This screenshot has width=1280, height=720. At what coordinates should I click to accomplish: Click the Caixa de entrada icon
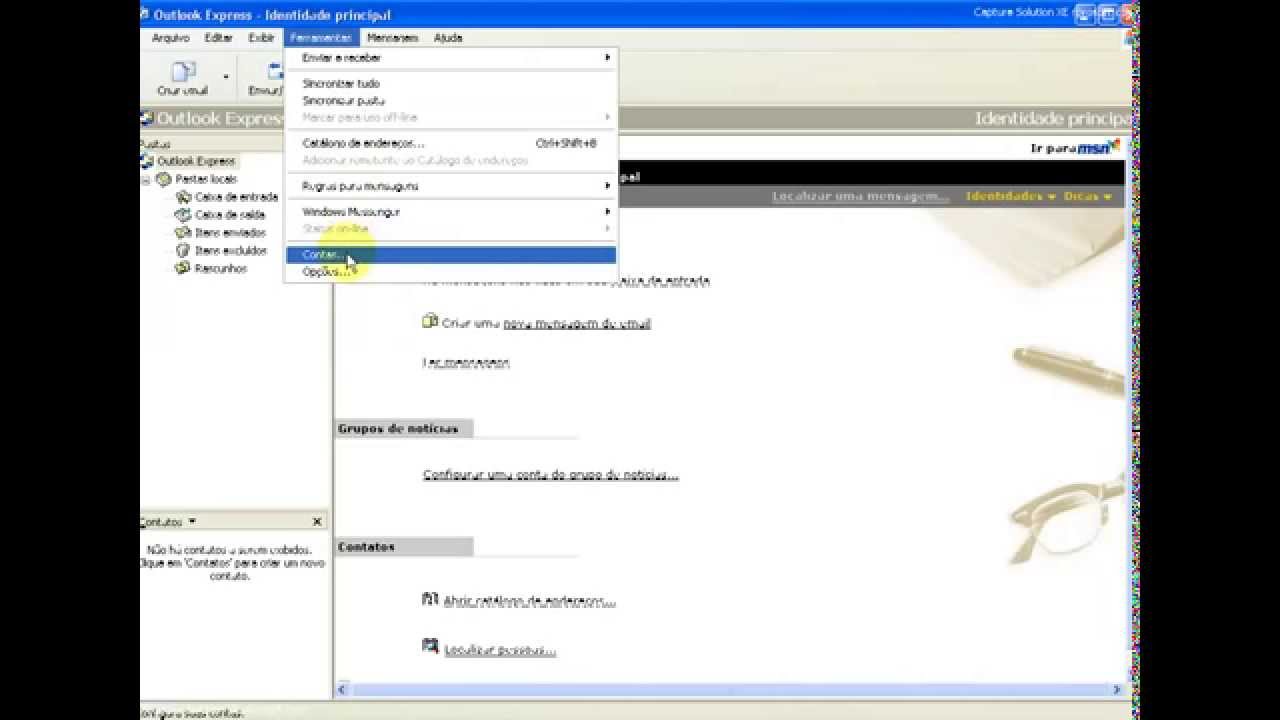coord(183,197)
